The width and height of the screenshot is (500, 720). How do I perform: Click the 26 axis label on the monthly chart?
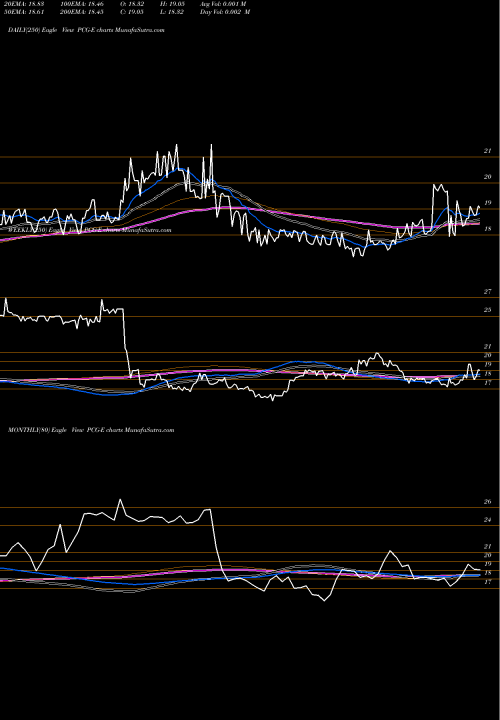pos(488,502)
